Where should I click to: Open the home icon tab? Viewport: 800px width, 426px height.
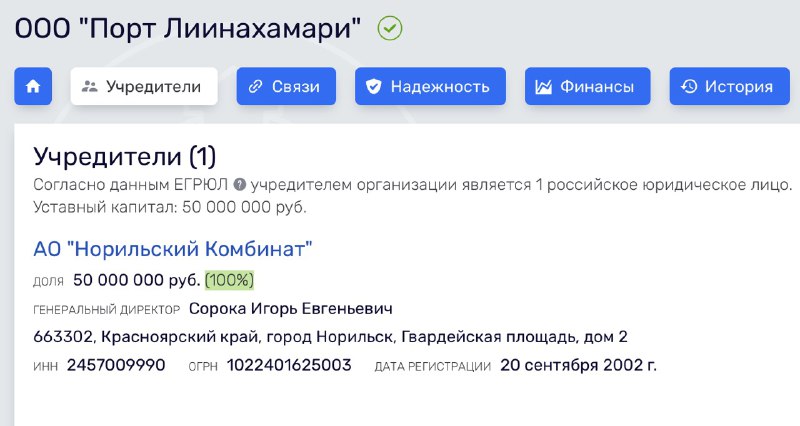pyautogui.click(x=33, y=86)
